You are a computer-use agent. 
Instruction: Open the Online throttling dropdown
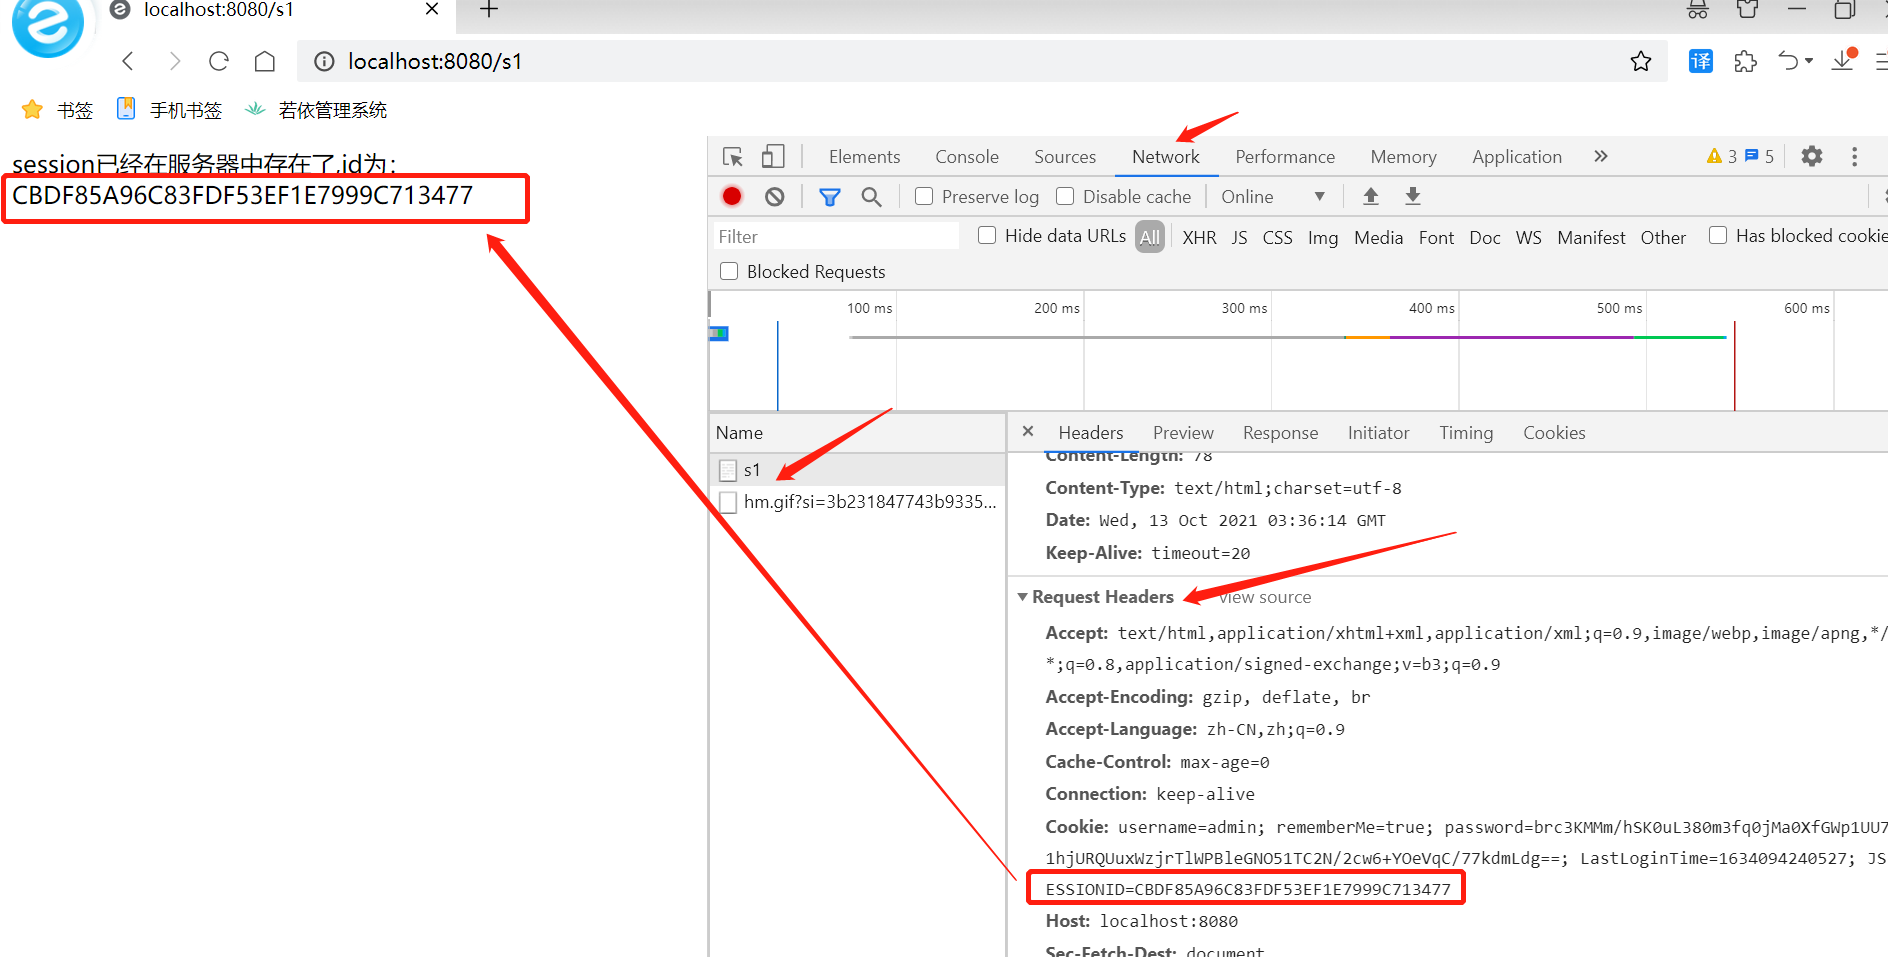tap(1273, 197)
